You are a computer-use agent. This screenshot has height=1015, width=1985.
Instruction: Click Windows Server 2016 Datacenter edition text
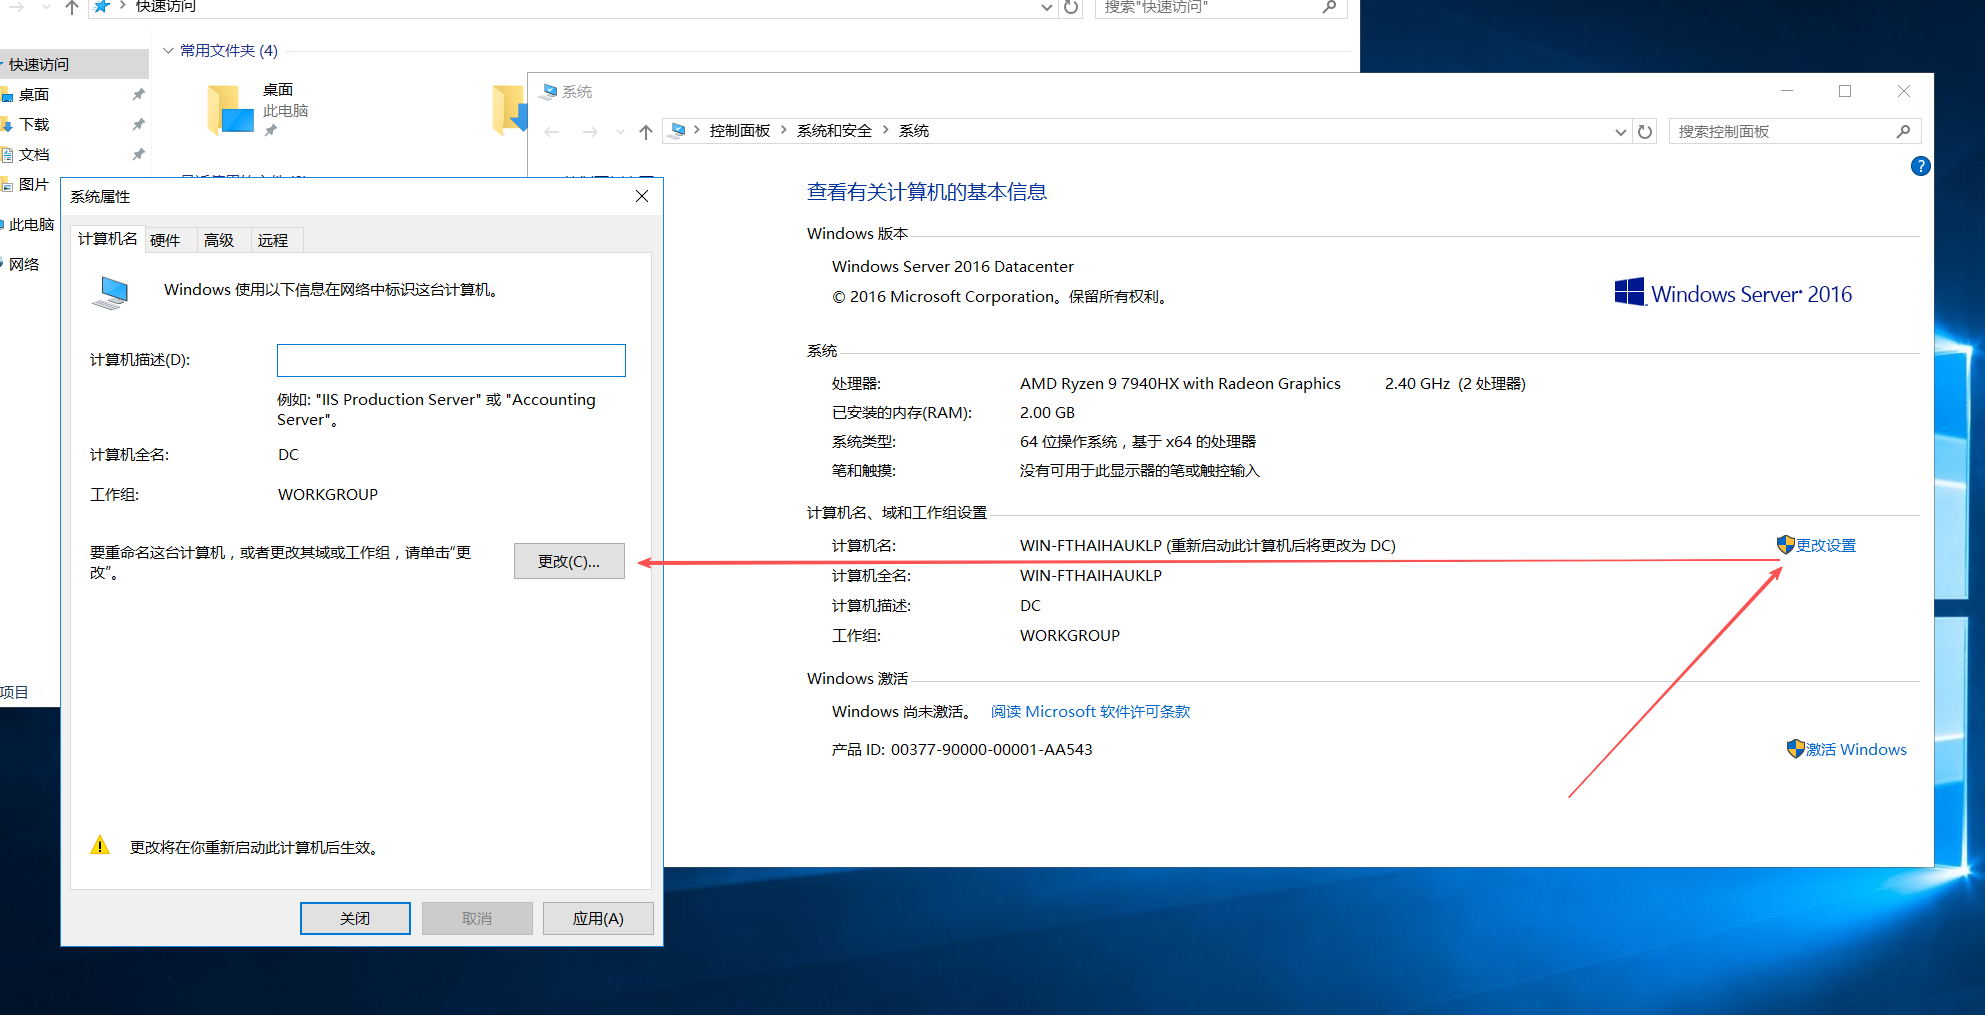(x=953, y=266)
